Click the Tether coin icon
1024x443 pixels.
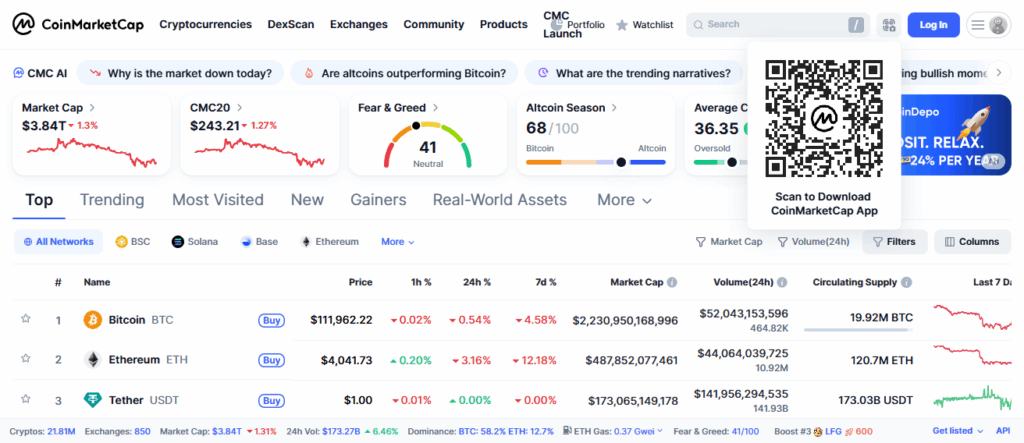[93, 400]
